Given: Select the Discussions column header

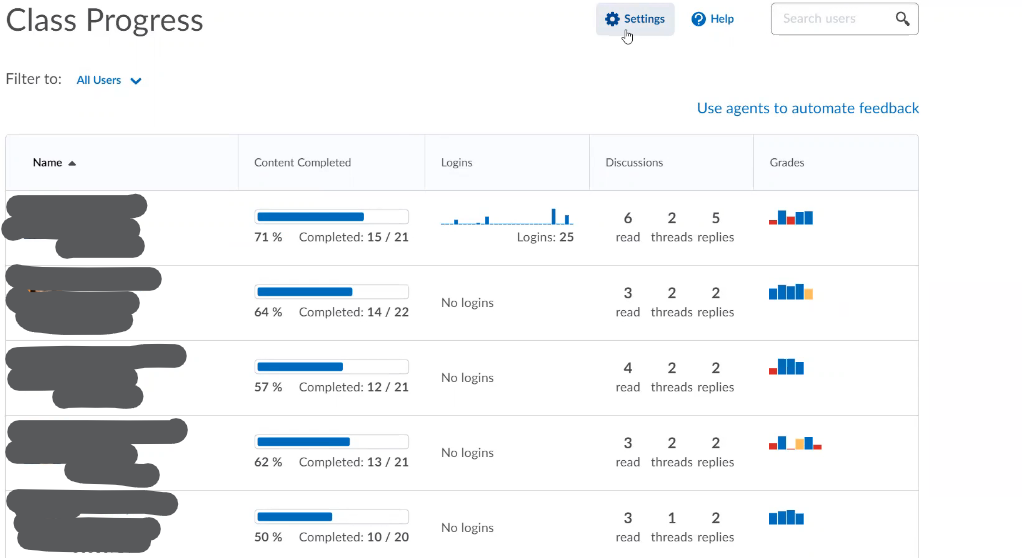Looking at the screenshot, I should pos(634,162).
